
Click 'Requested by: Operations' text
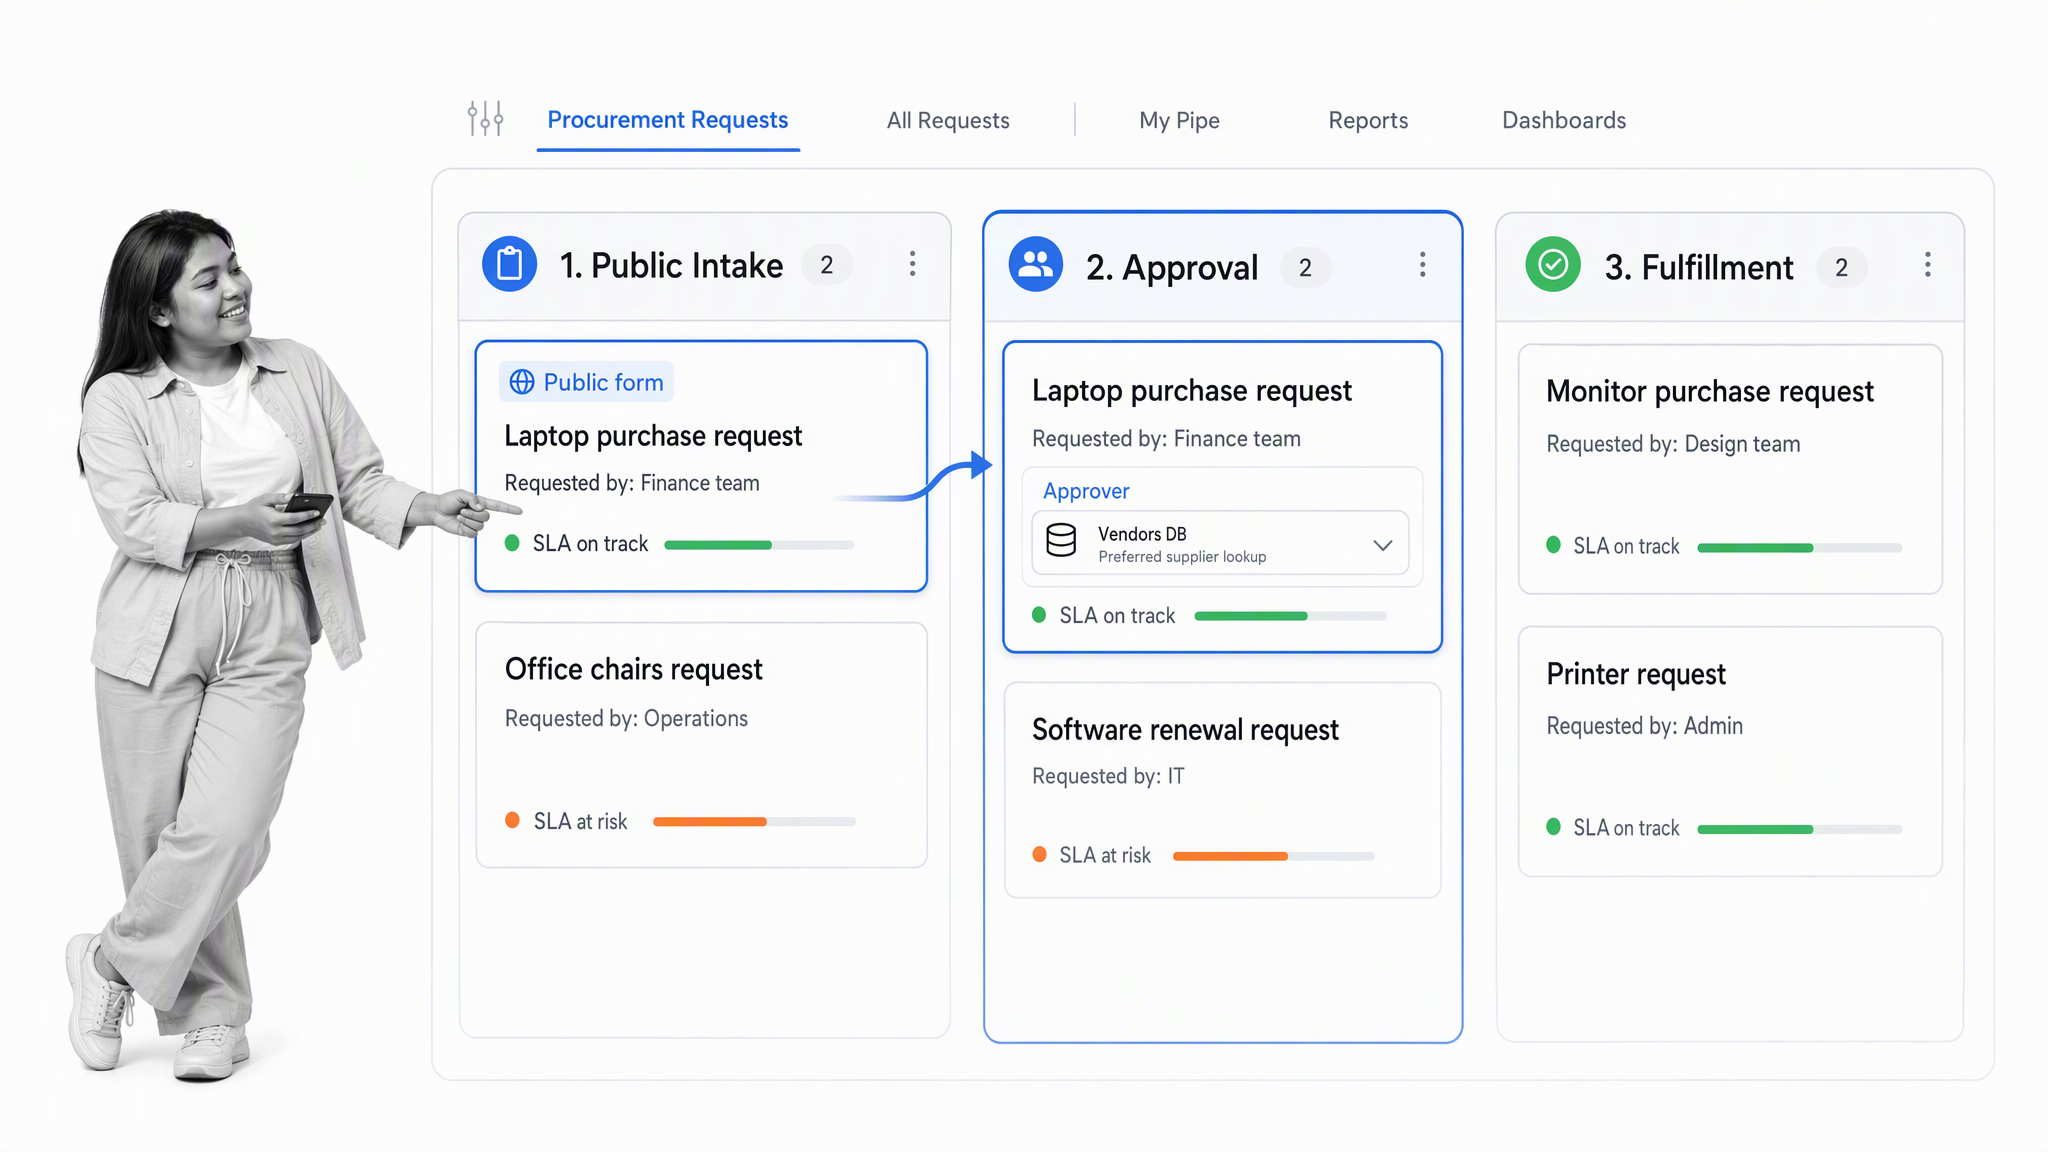[x=626, y=719]
